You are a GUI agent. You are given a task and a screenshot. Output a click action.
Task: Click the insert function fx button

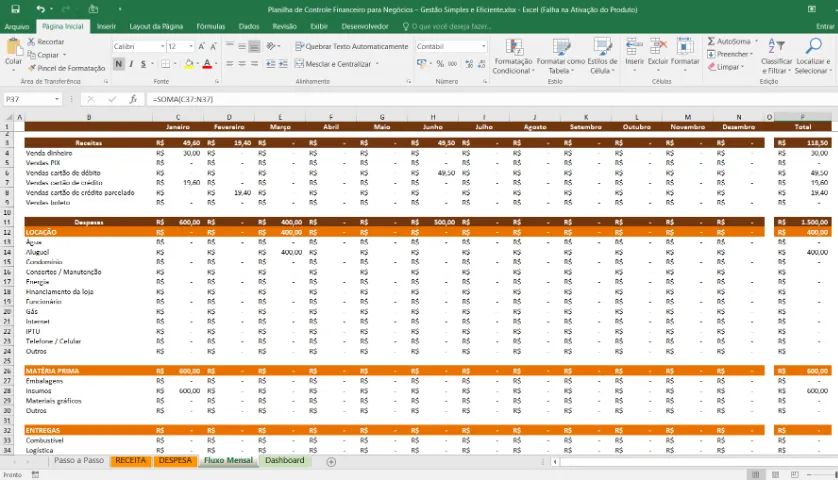coord(134,99)
